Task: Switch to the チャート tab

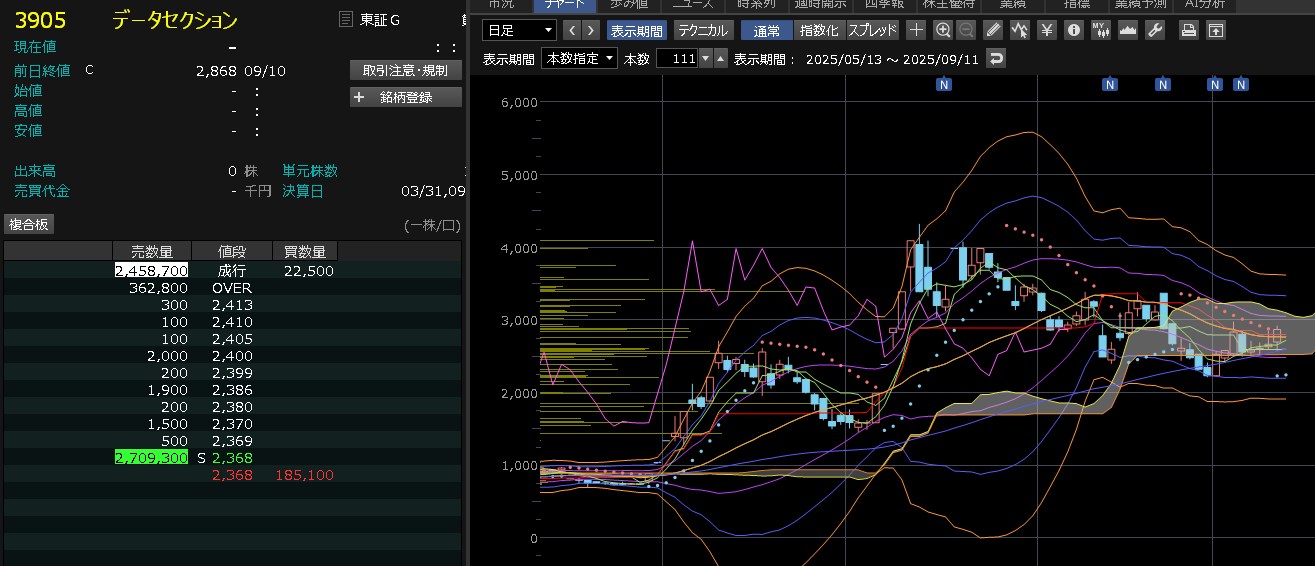Action: (563, 5)
